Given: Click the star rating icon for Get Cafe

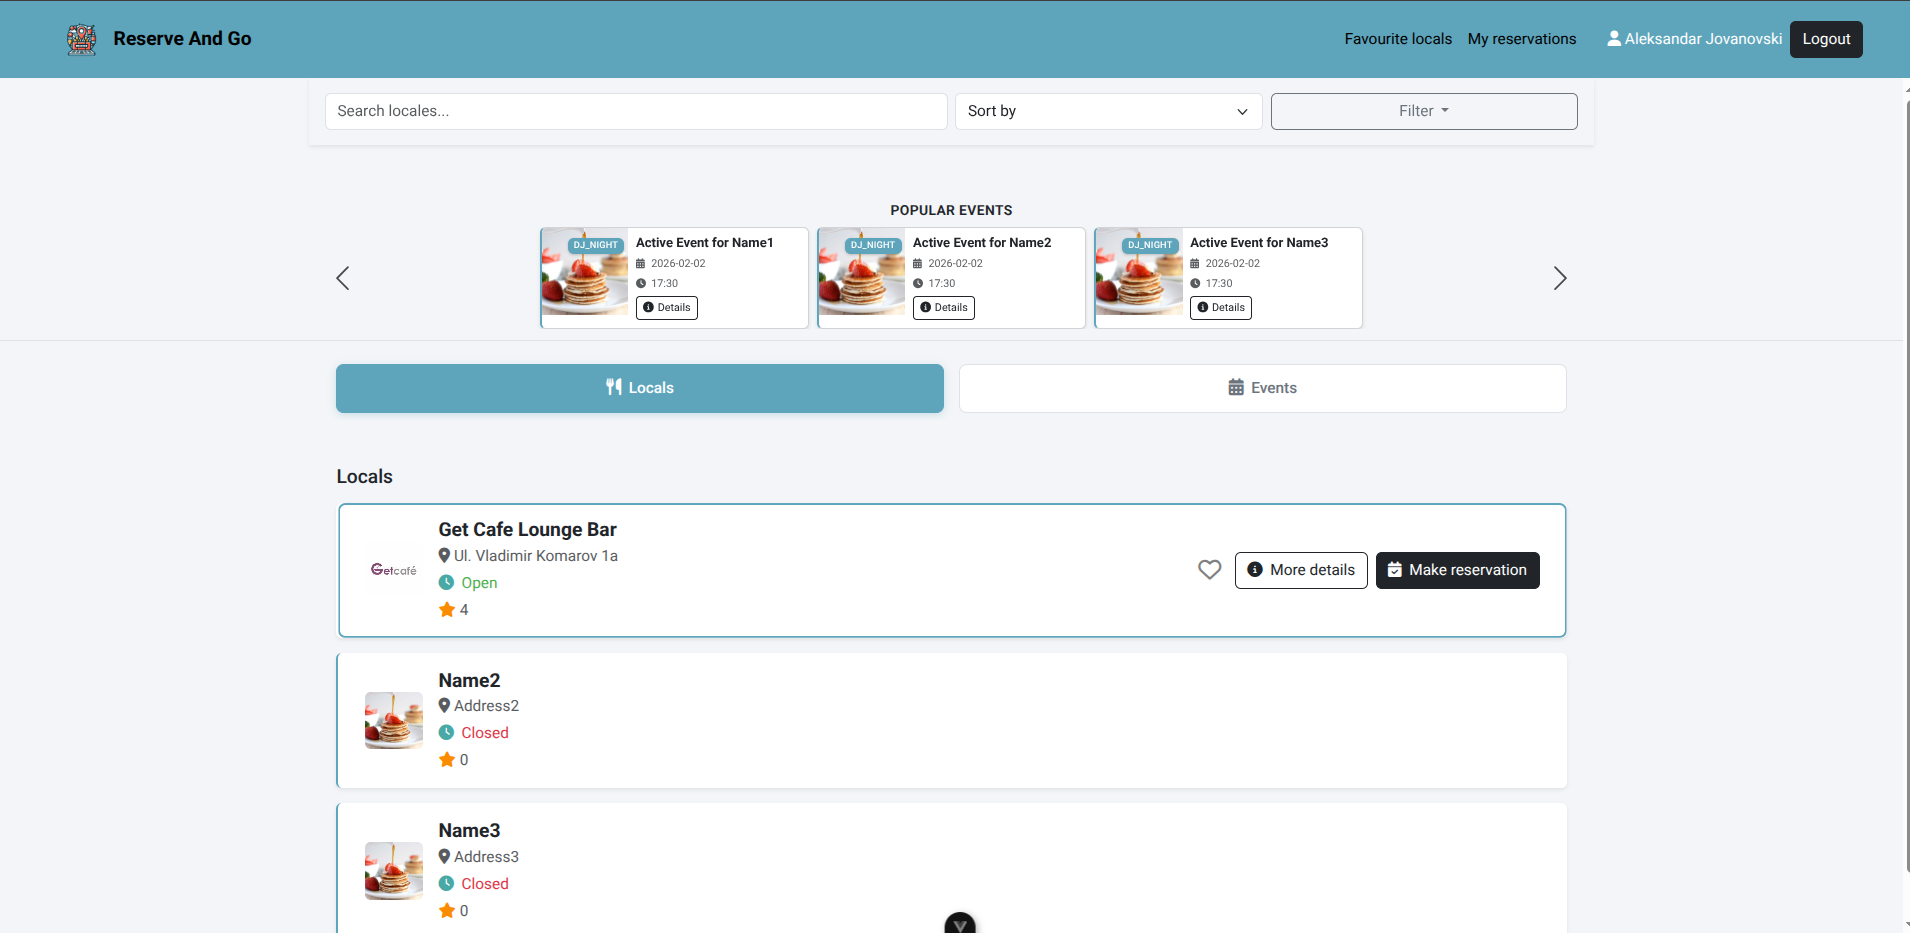Looking at the screenshot, I should 447,610.
